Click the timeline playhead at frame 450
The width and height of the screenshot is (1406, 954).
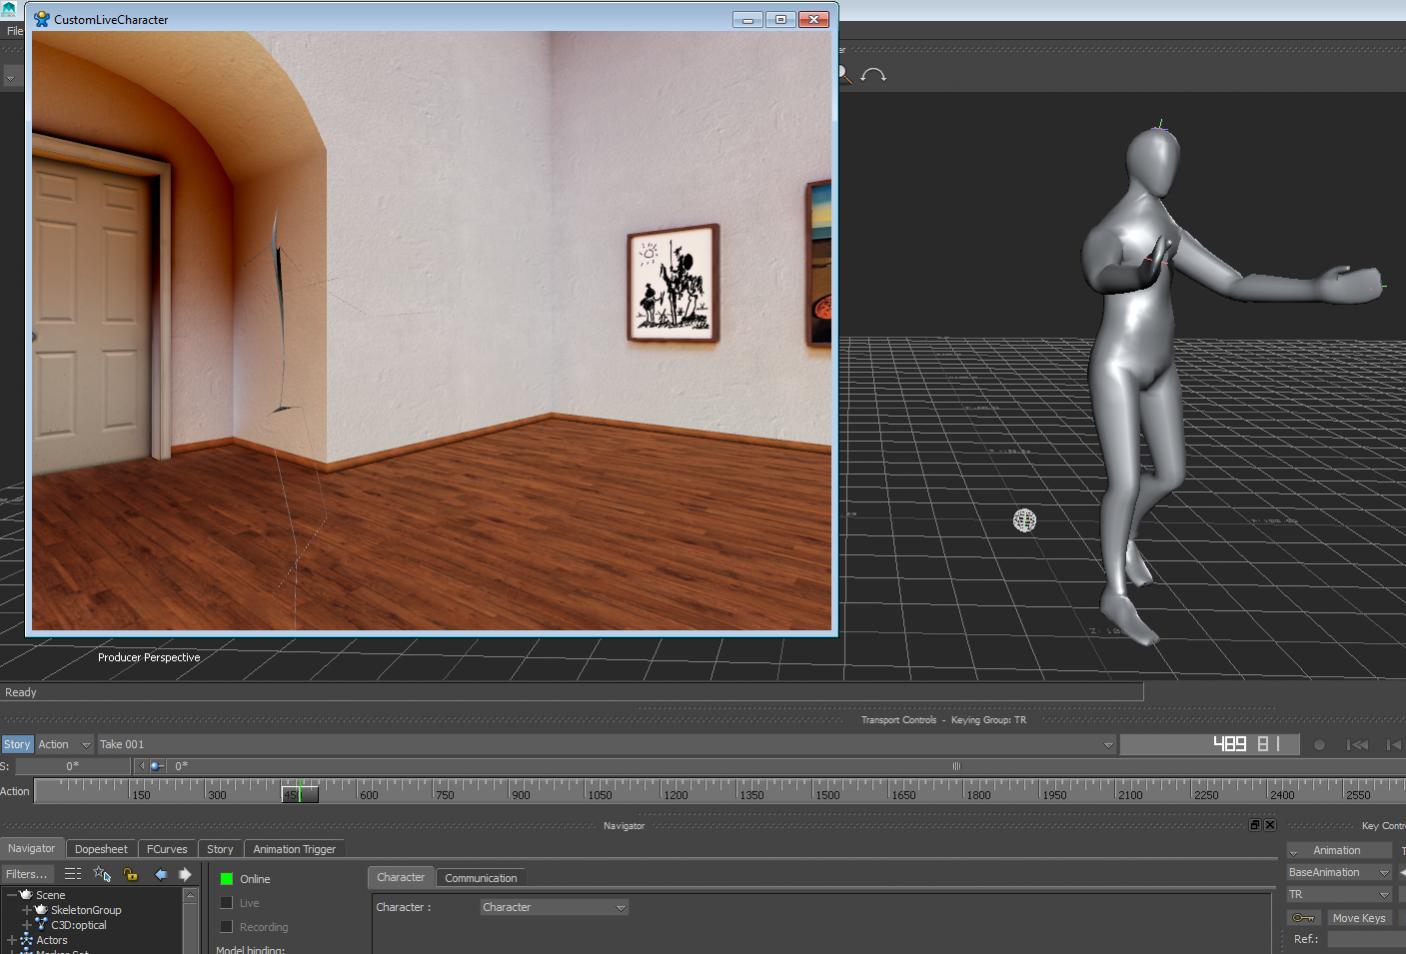pos(300,793)
